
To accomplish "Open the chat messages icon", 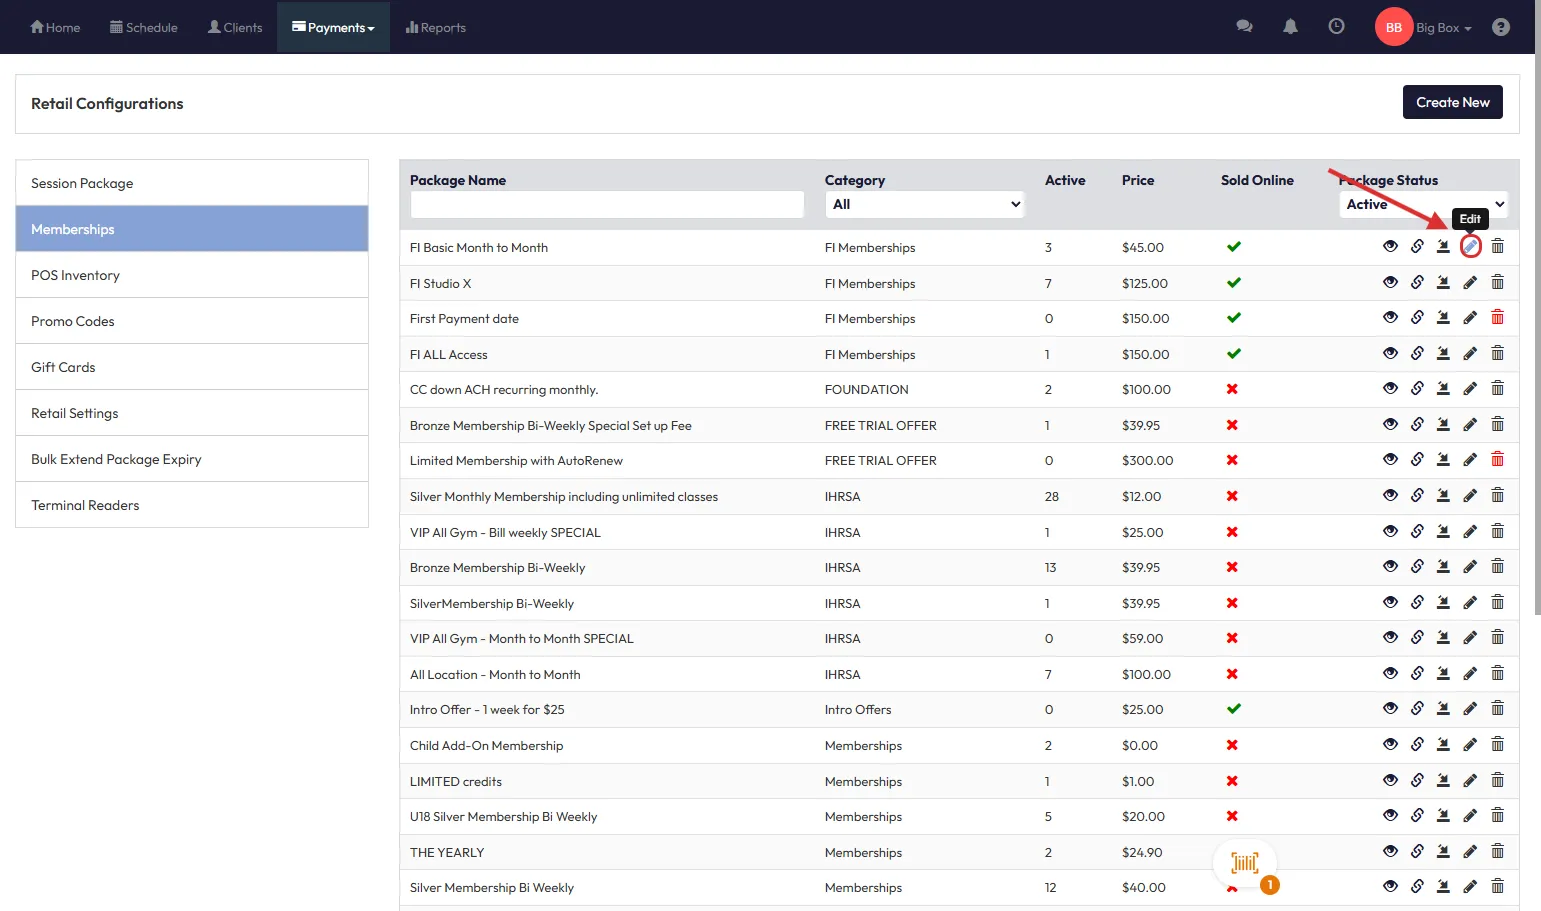I will [1244, 27].
